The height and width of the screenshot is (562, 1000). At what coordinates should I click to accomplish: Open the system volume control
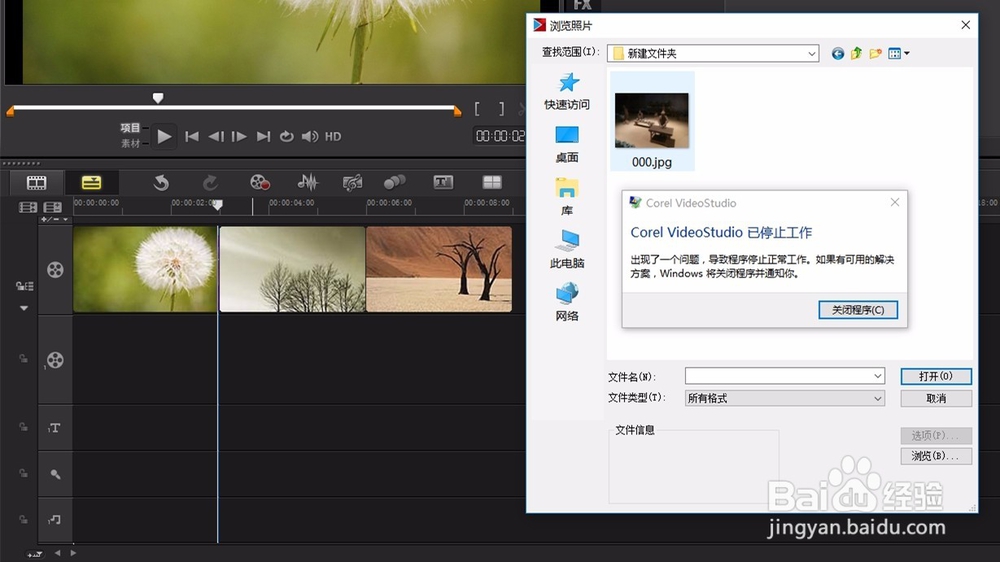click(310, 137)
